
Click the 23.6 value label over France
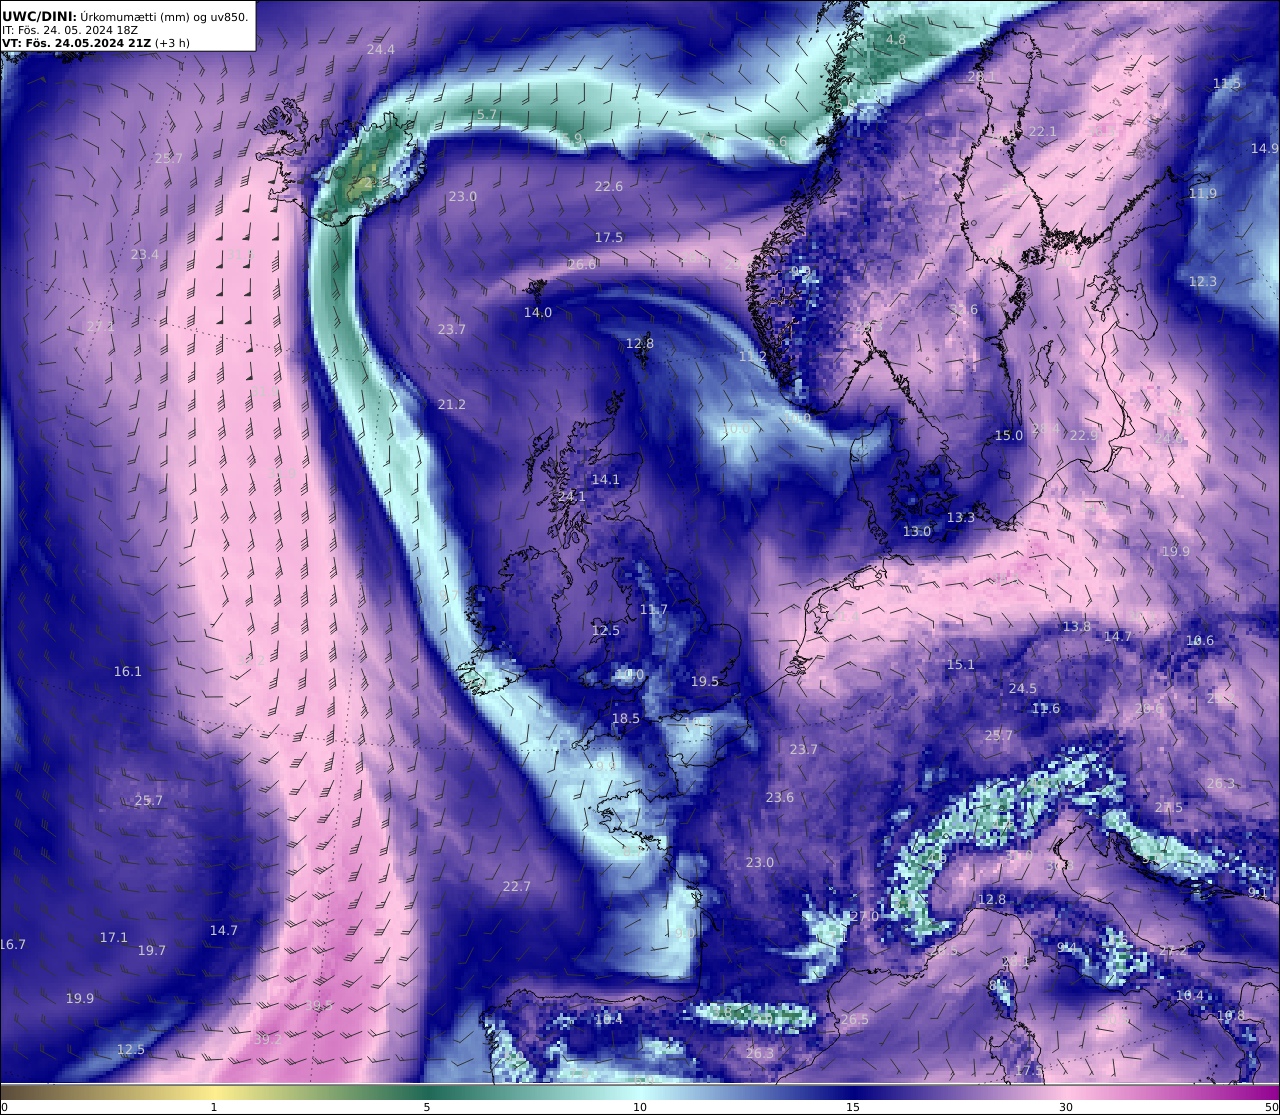click(x=780, y=798)
